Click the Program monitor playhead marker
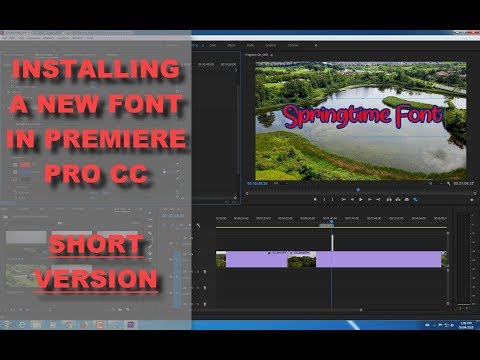The width and height of the screenshot is (480, 360). point(358,190)
